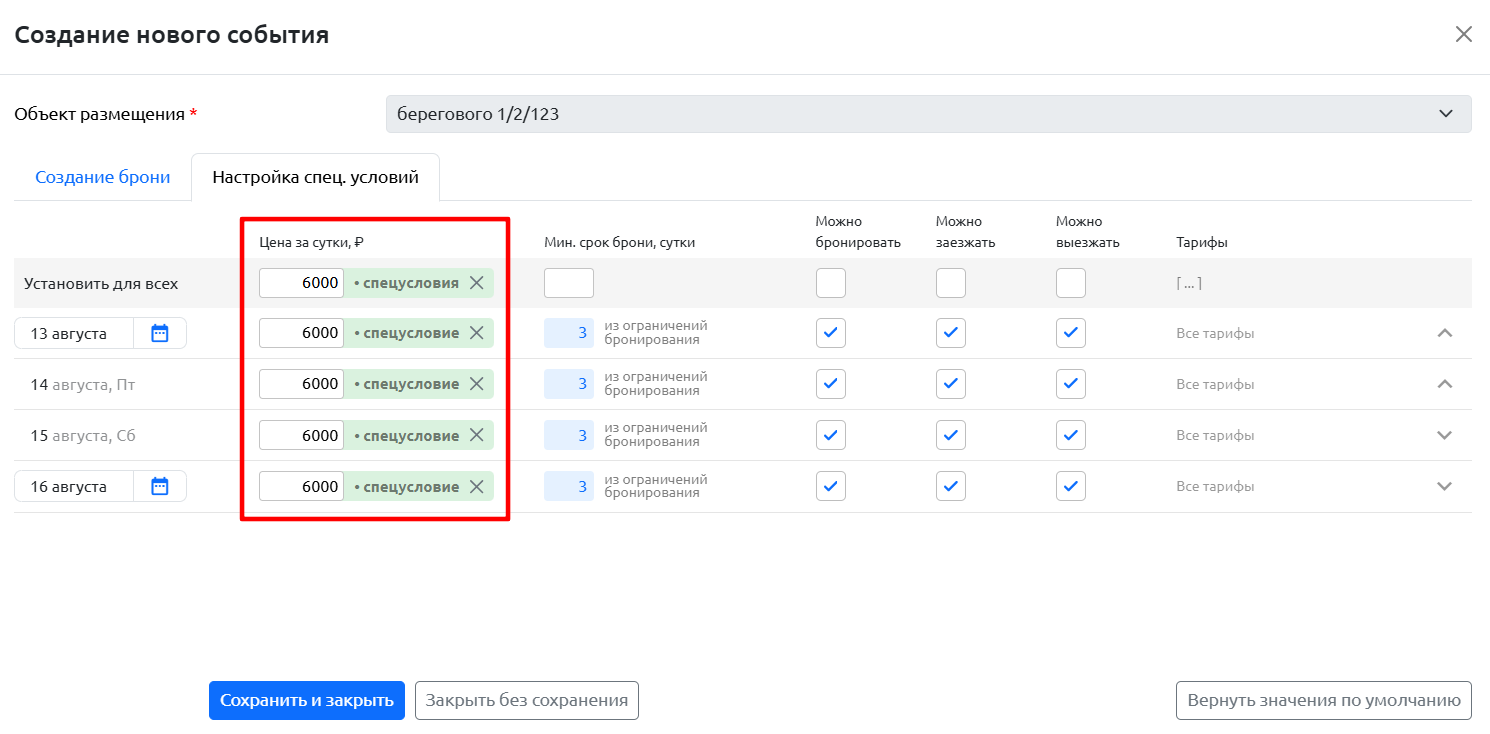
Task: Open tariffs selector in Установить для всех row
Action: click(1189, 283)
